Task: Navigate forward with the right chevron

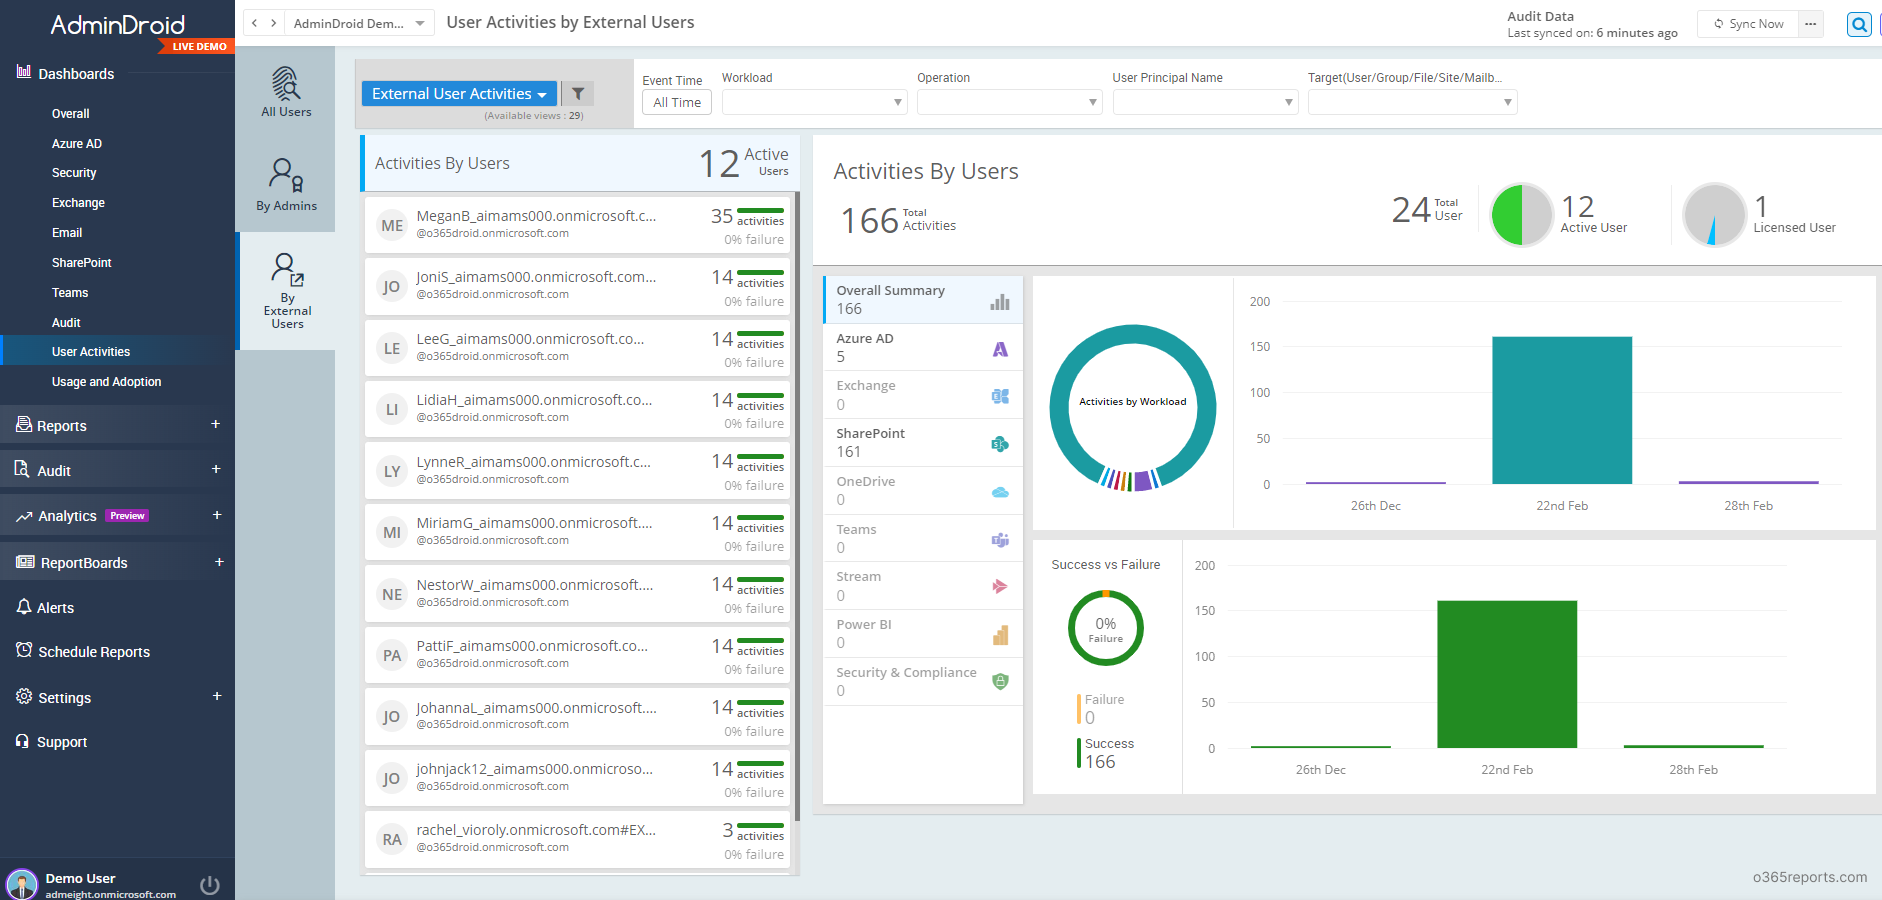Action: (x=274, y=23)
